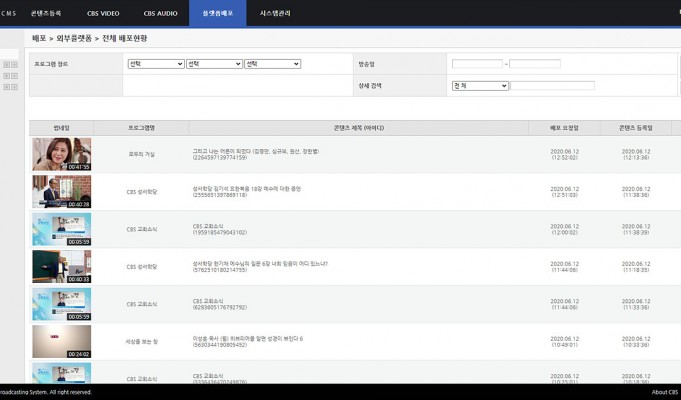Click the 상세 검색 keyword text field

[552, 86]
